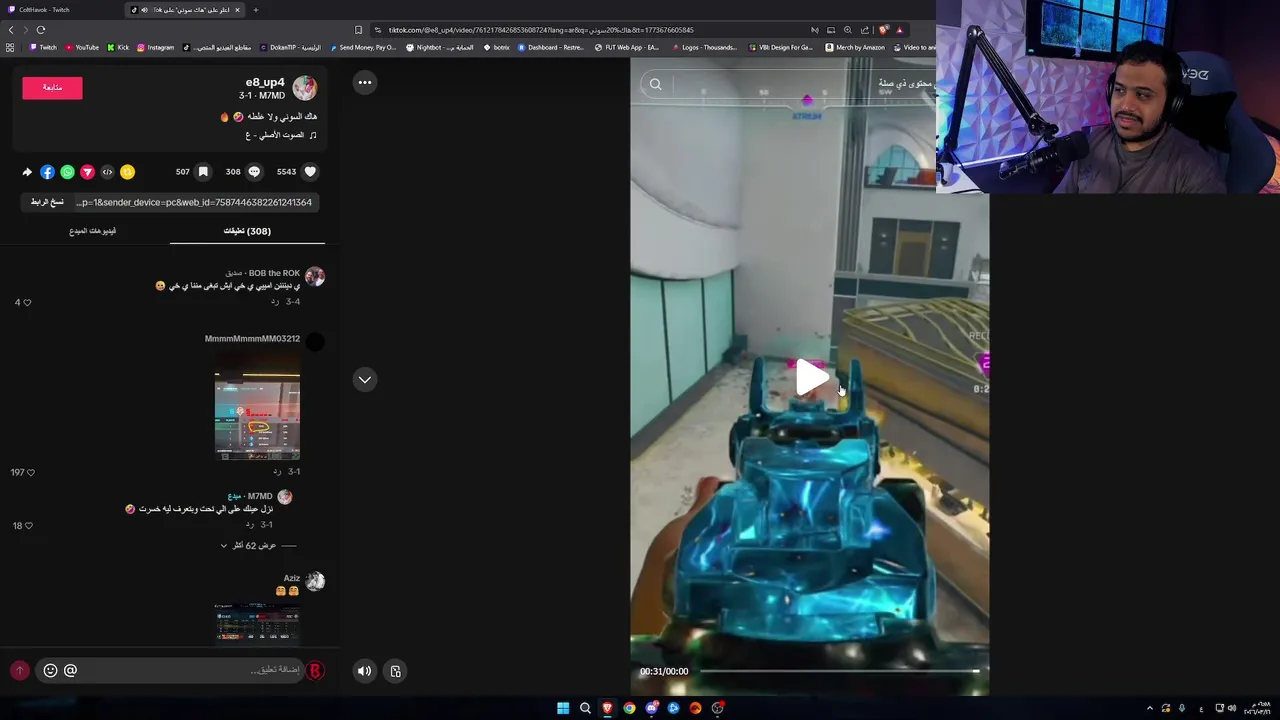Image resolution: width=1280 pixels, height=720 pixels.
Task: Open Google Chrome from taskbar
Action: coord(629,708)
